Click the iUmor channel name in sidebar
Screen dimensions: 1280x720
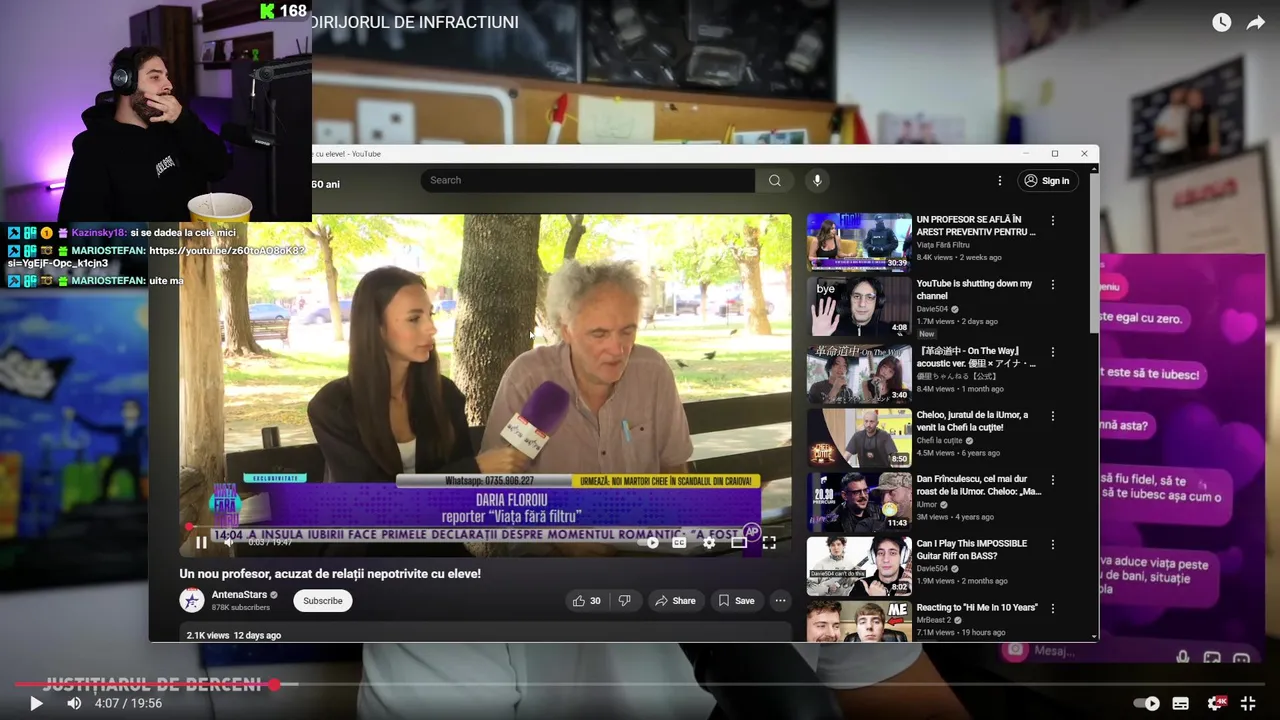(929, 505)
